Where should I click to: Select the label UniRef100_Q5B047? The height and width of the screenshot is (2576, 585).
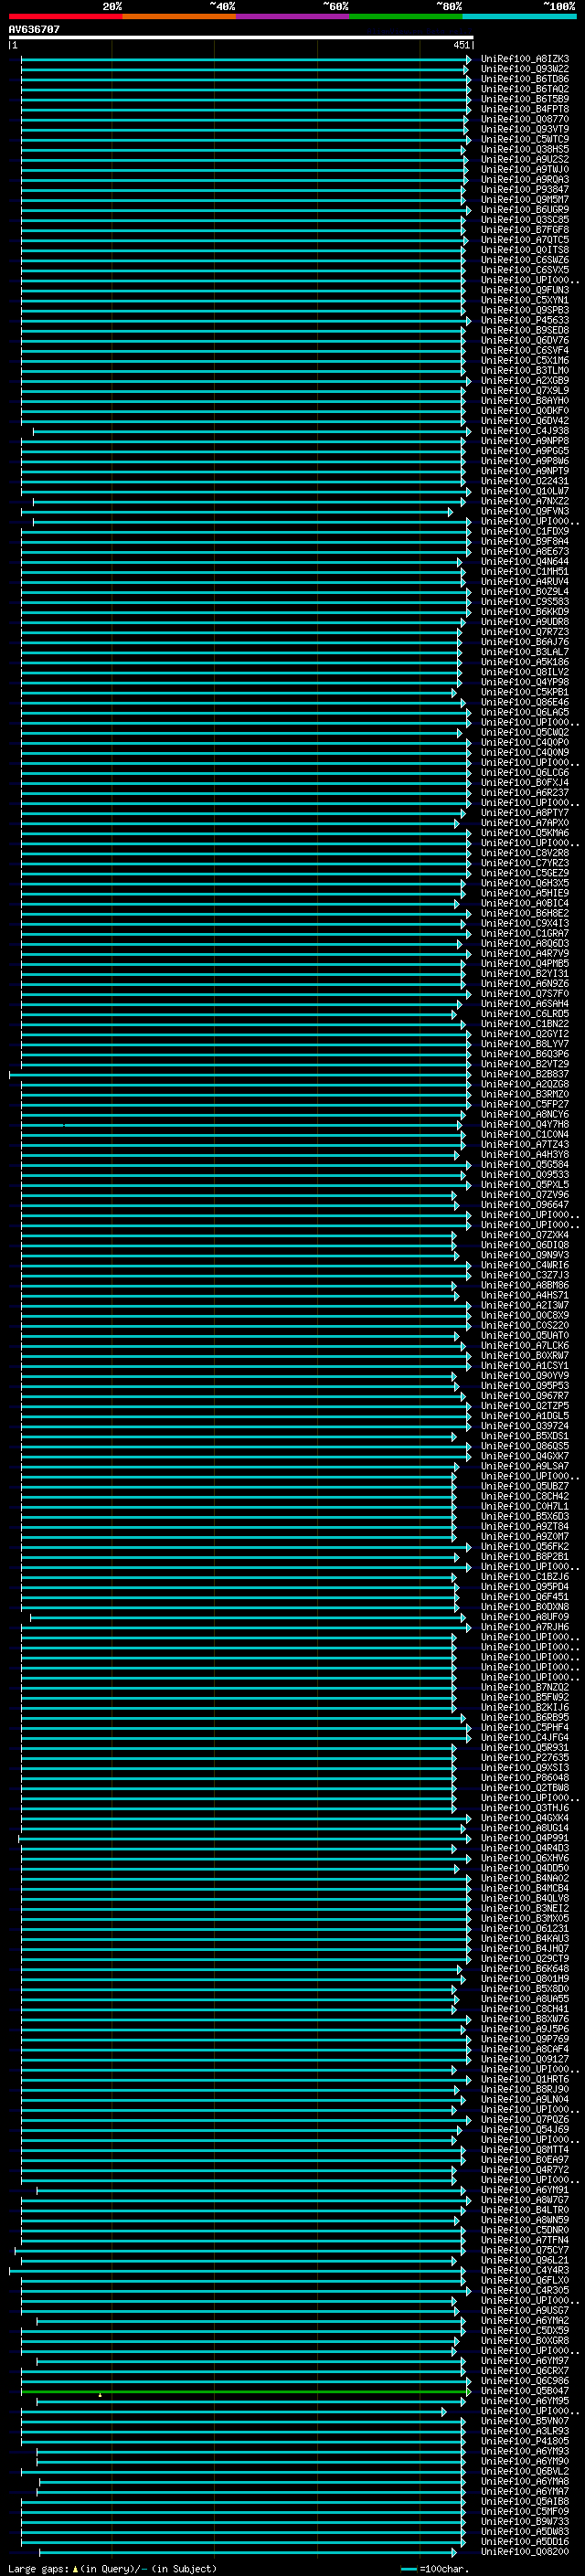click(525, 2391)
